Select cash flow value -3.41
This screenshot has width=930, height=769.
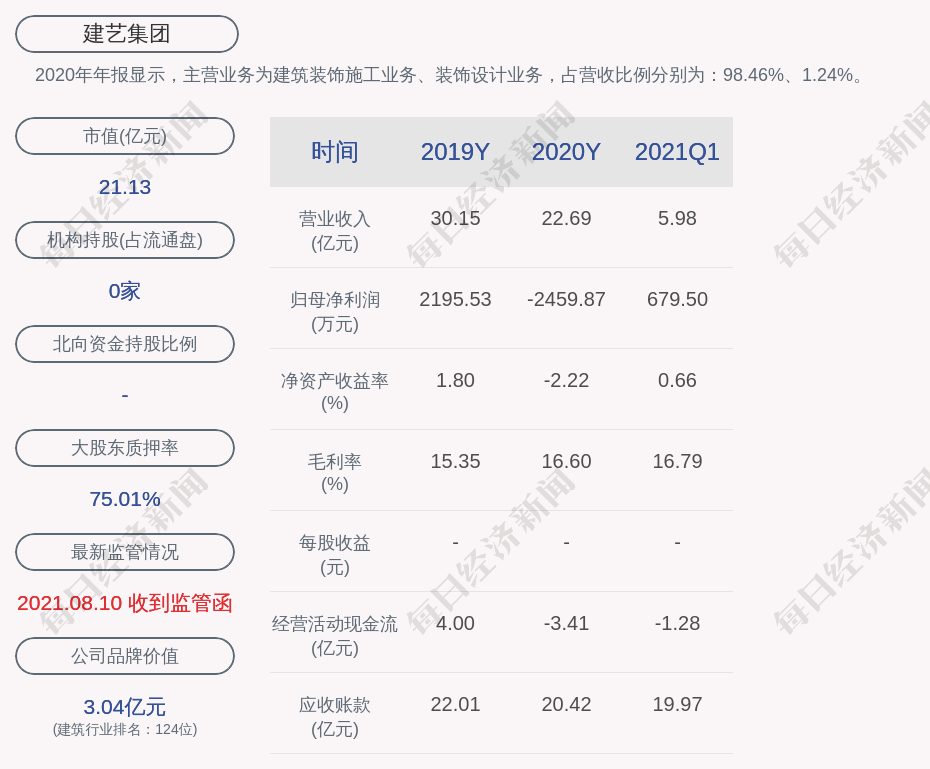566,623
